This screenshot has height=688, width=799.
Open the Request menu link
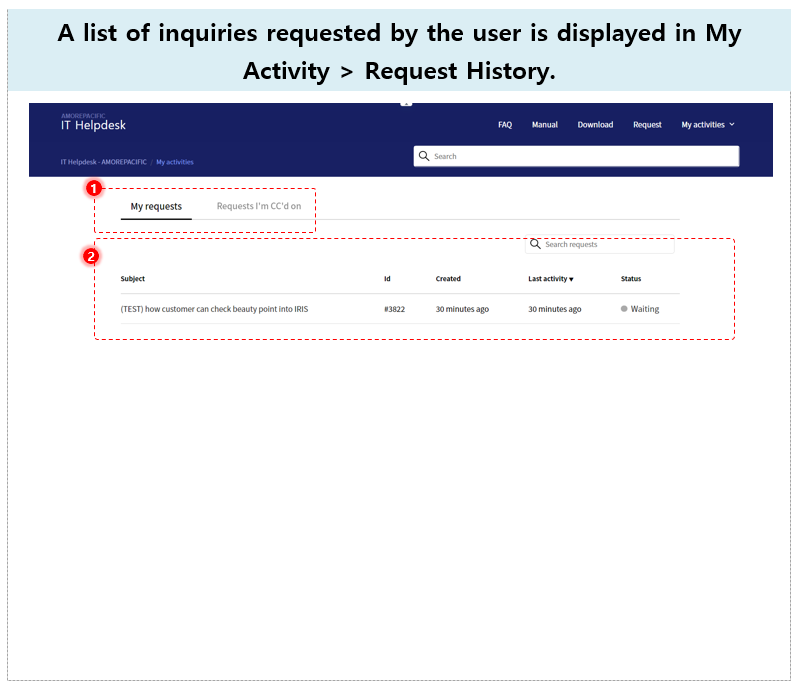click(x=647, y=125)
